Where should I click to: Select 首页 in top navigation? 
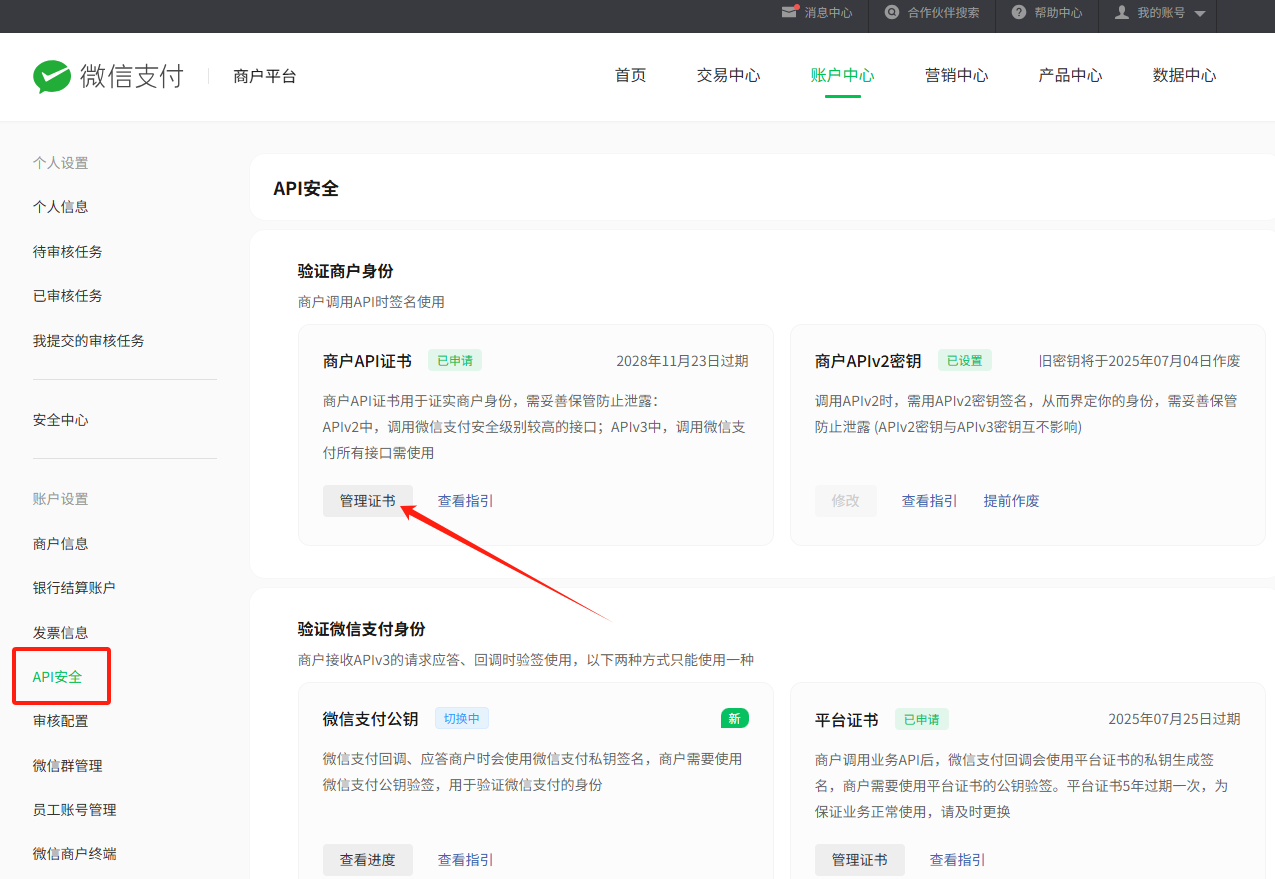(630, 76)
